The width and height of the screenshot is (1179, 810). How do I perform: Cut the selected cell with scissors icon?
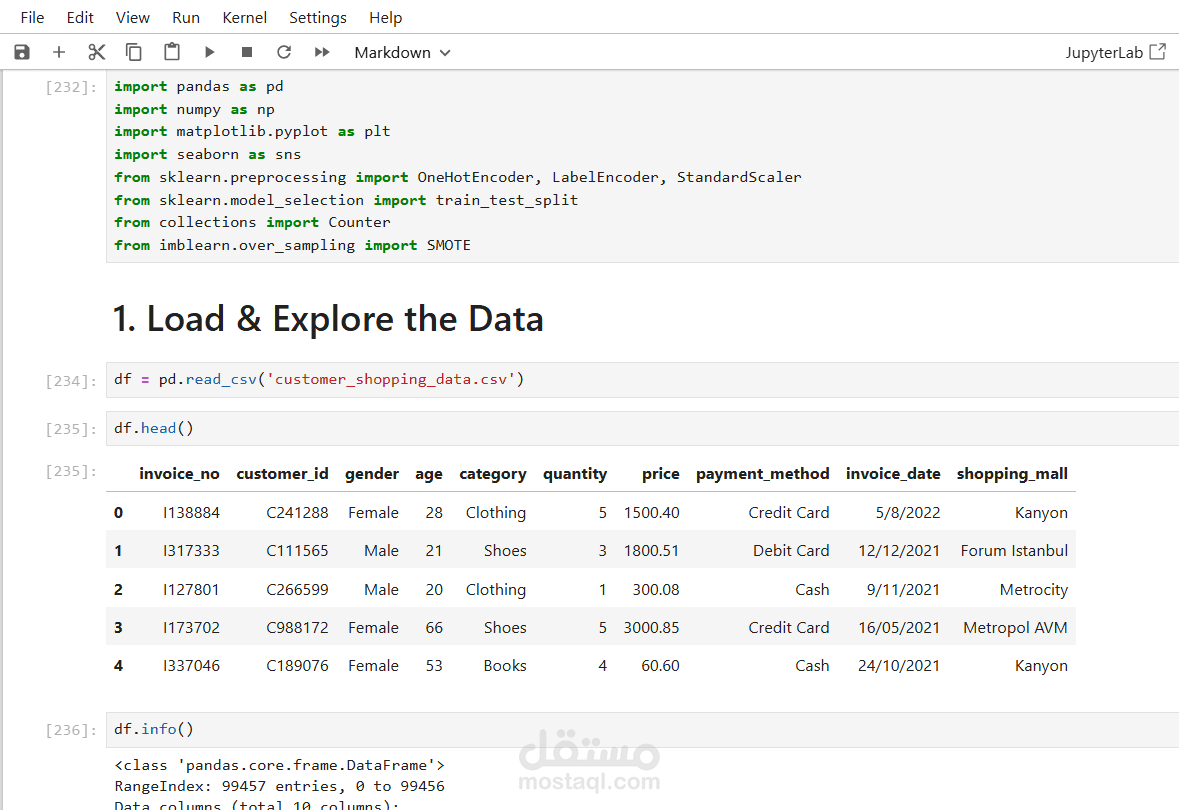pos(96,52)
